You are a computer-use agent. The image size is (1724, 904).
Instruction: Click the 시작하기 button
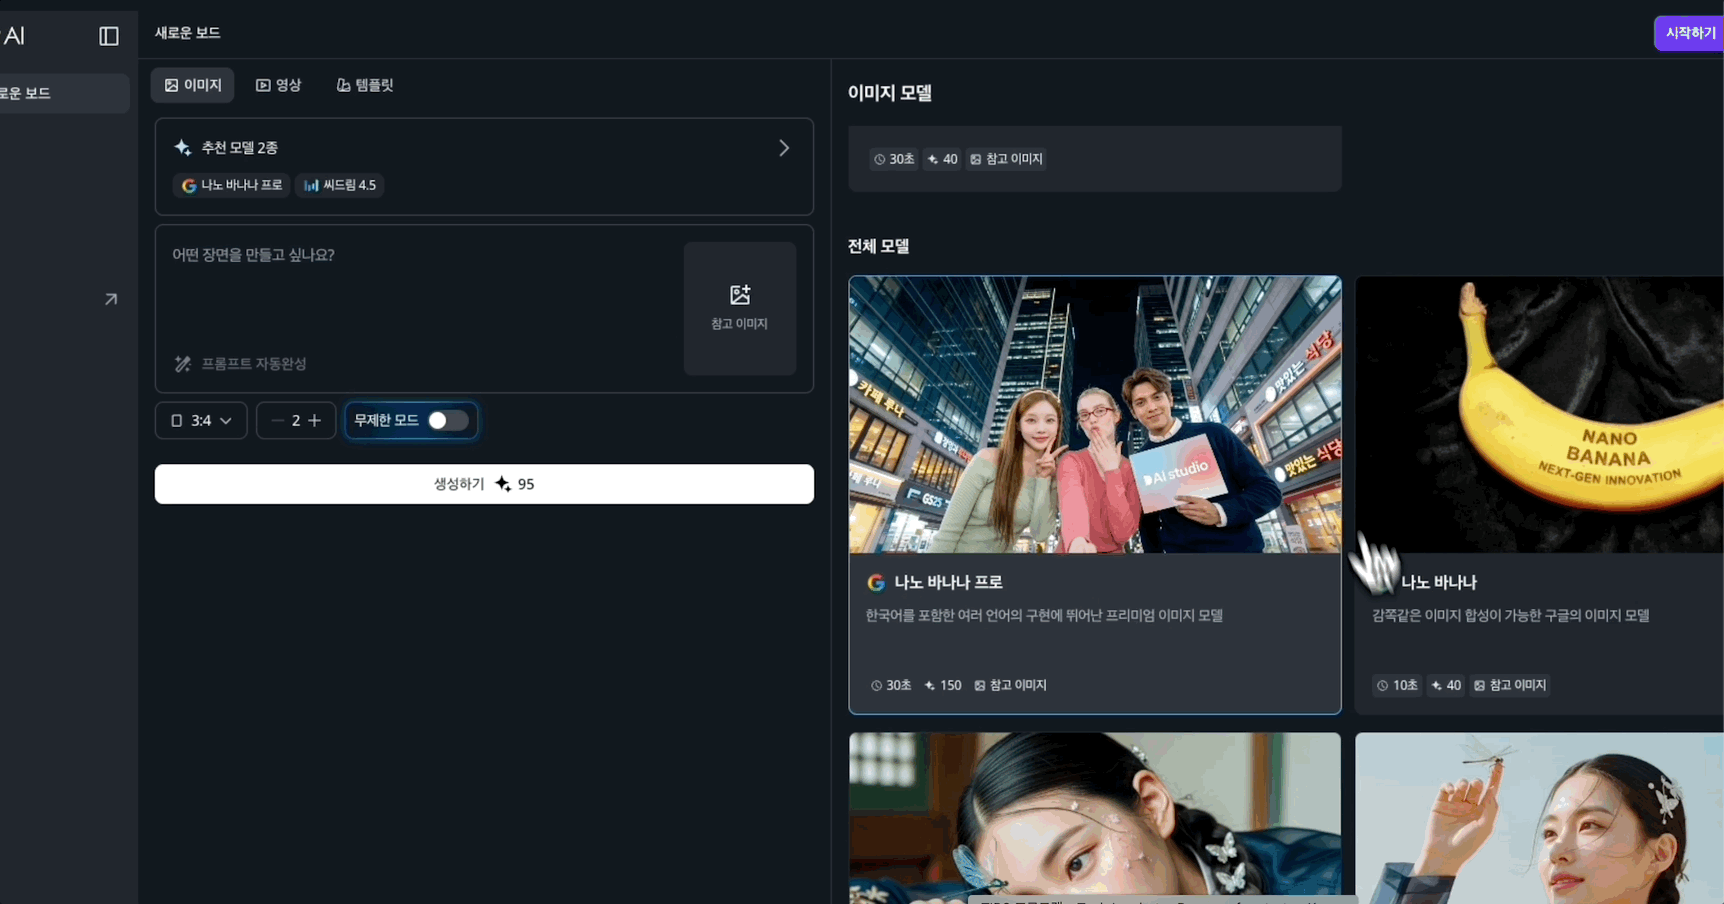pyautogui.click(x=1689, y=33)
